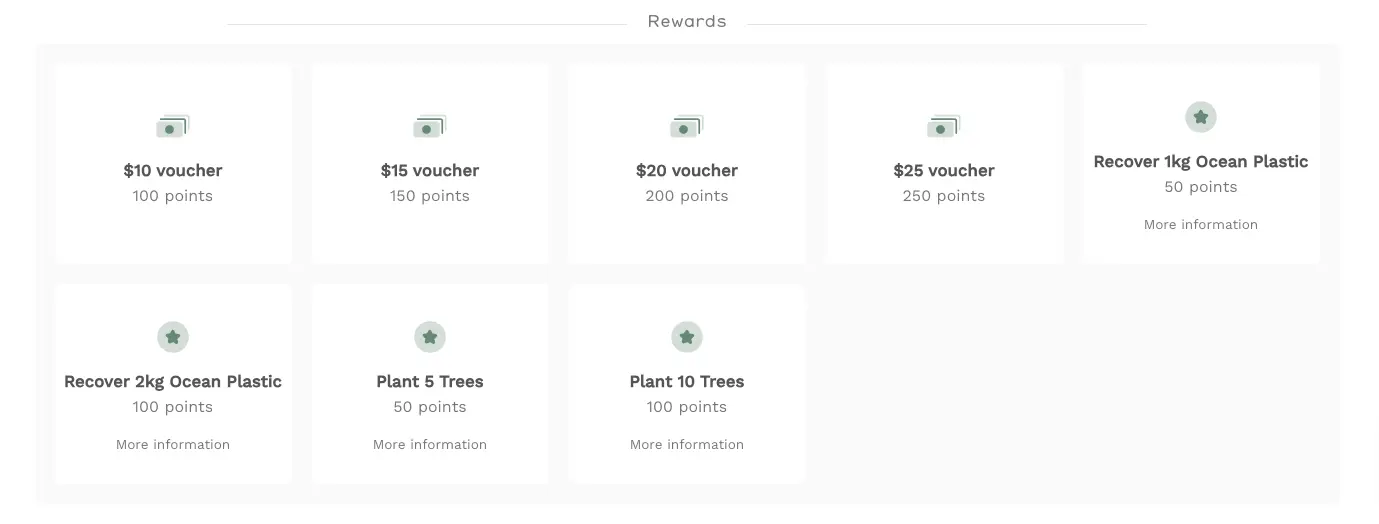Screen dimensions: 1379x524
Task: Select the Plant 5 Trees reward title
Action: click(x=430, y=382)
